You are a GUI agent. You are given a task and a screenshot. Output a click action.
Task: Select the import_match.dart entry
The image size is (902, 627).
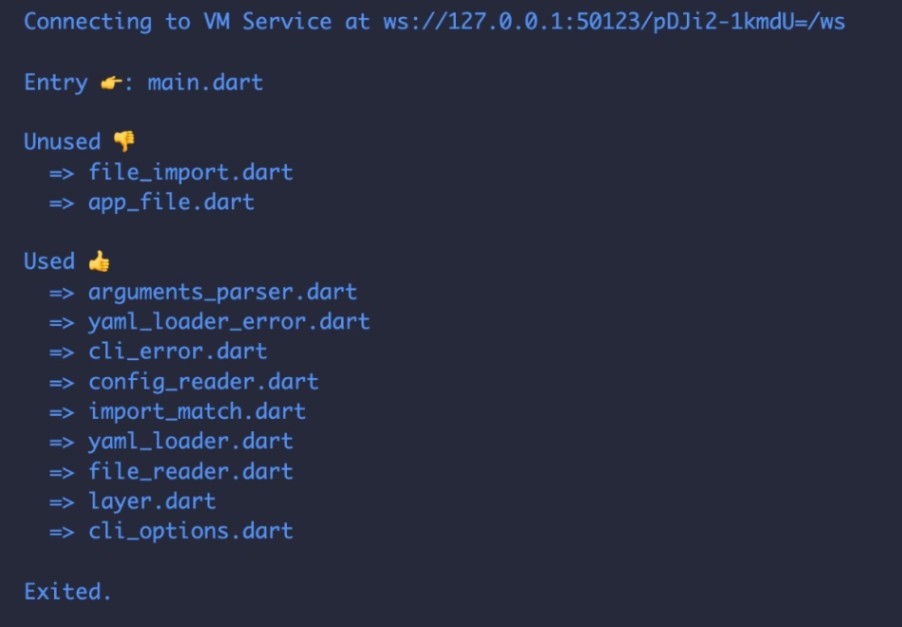tap(197, 411)
